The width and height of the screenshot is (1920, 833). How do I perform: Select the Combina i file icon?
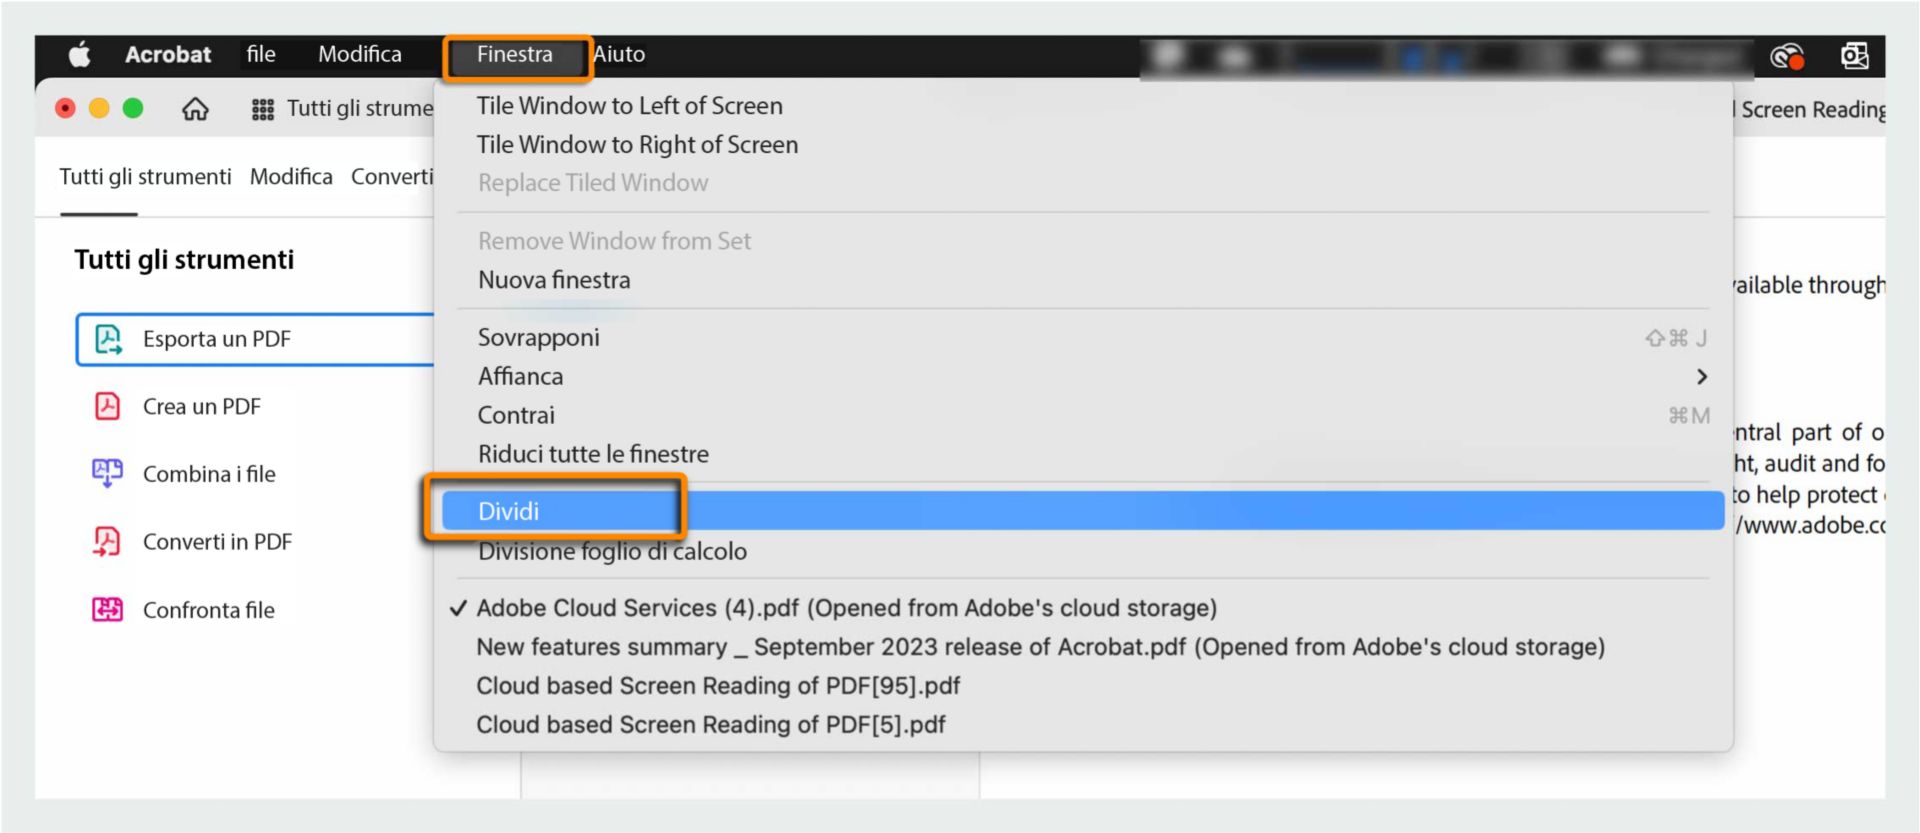108,473
